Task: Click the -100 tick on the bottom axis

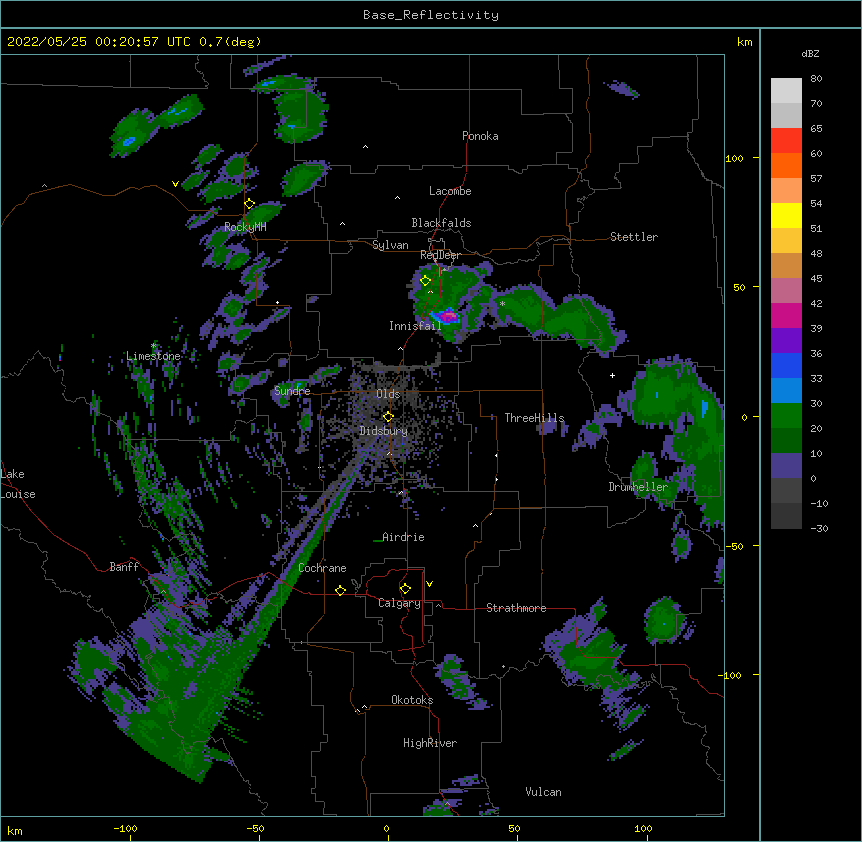Action: click(125, 828)
